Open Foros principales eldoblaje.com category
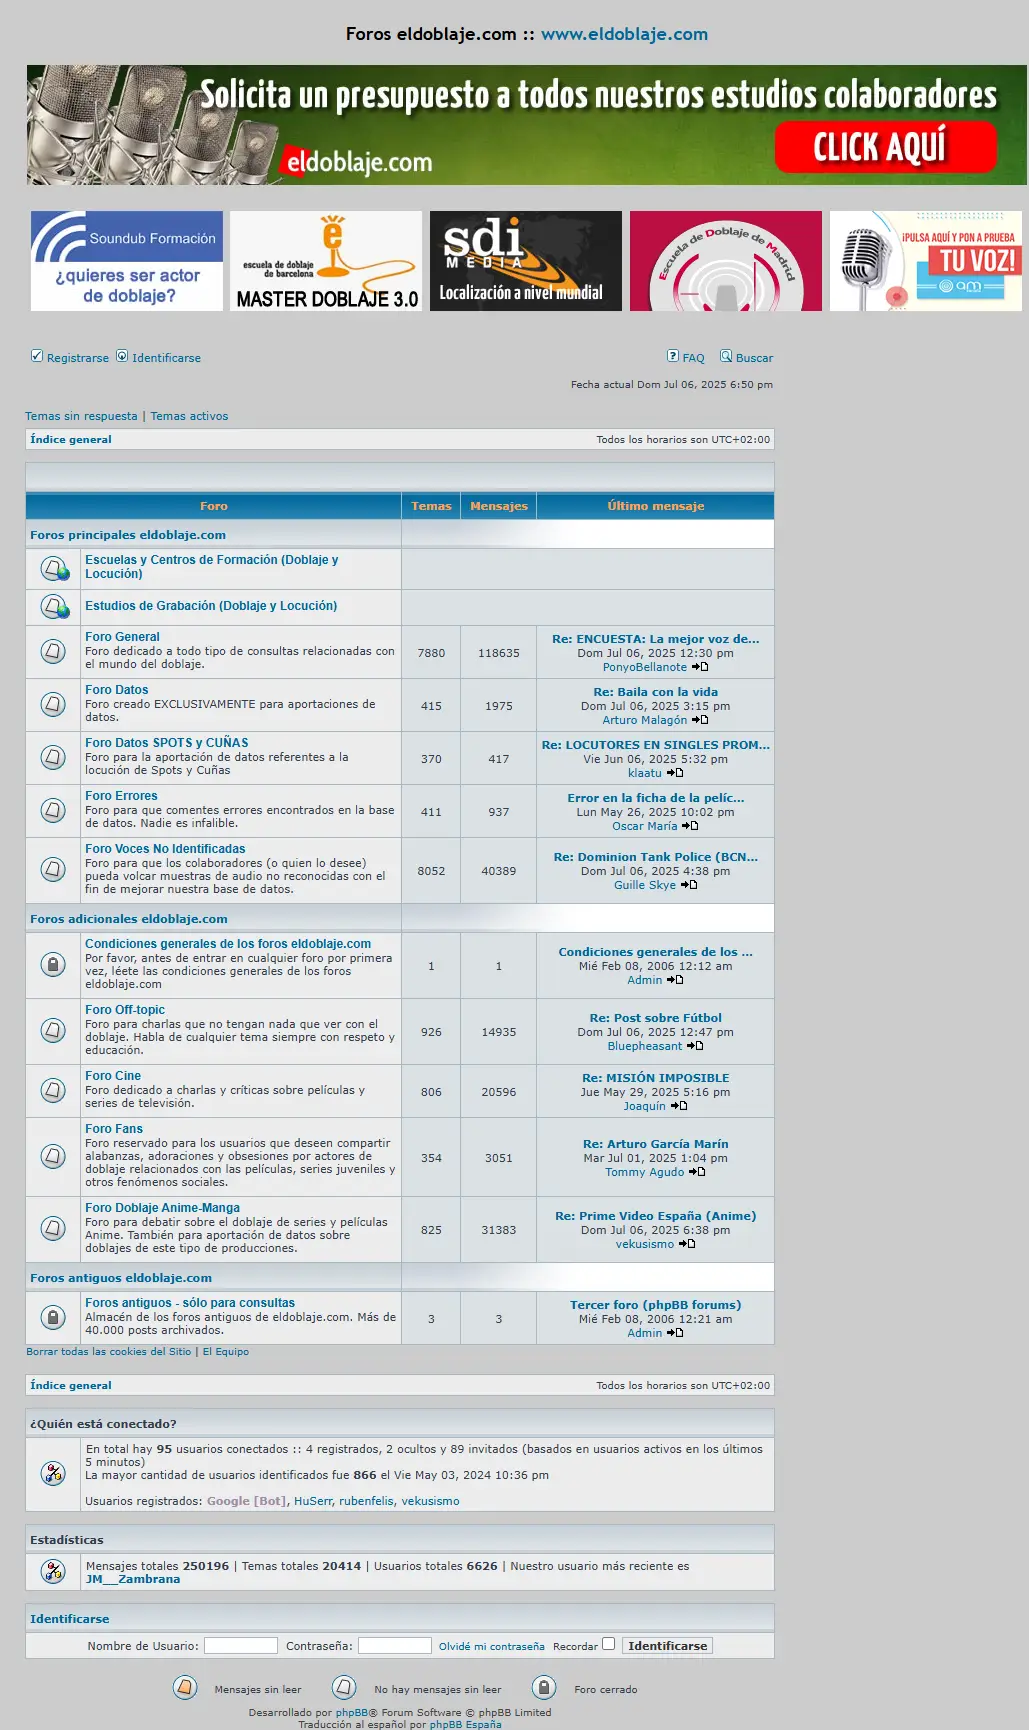Viewport: 1029px width, 1730px height. pyautogui.click(x=128, y=535)
